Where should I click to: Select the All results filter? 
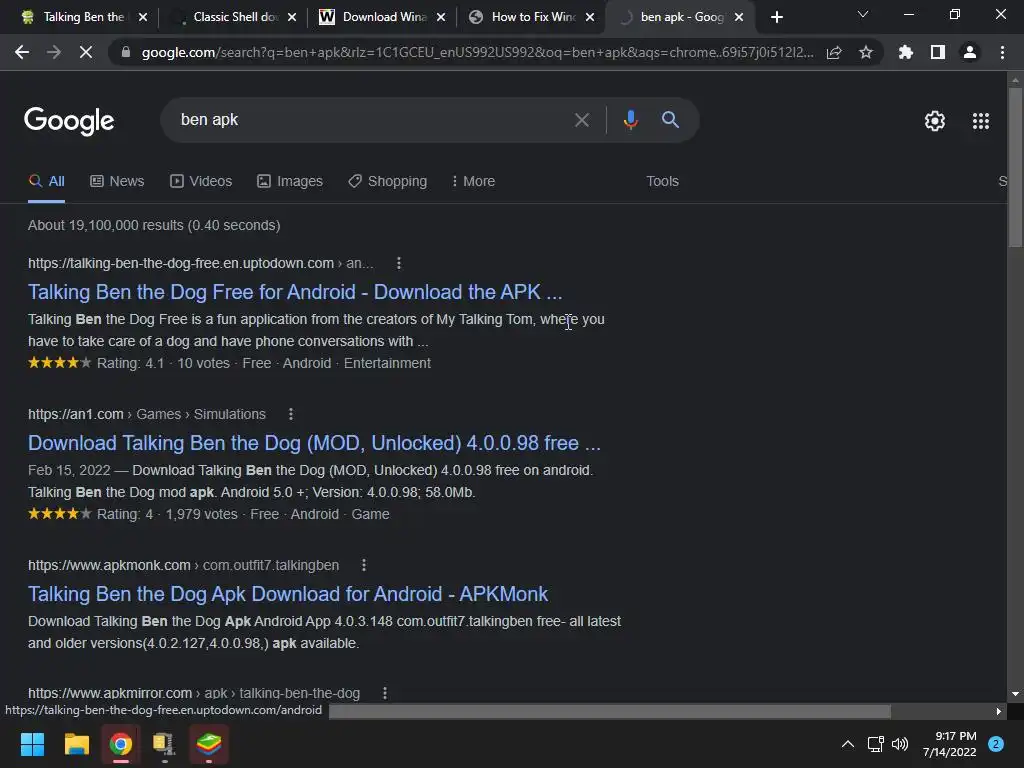(46, 181)
